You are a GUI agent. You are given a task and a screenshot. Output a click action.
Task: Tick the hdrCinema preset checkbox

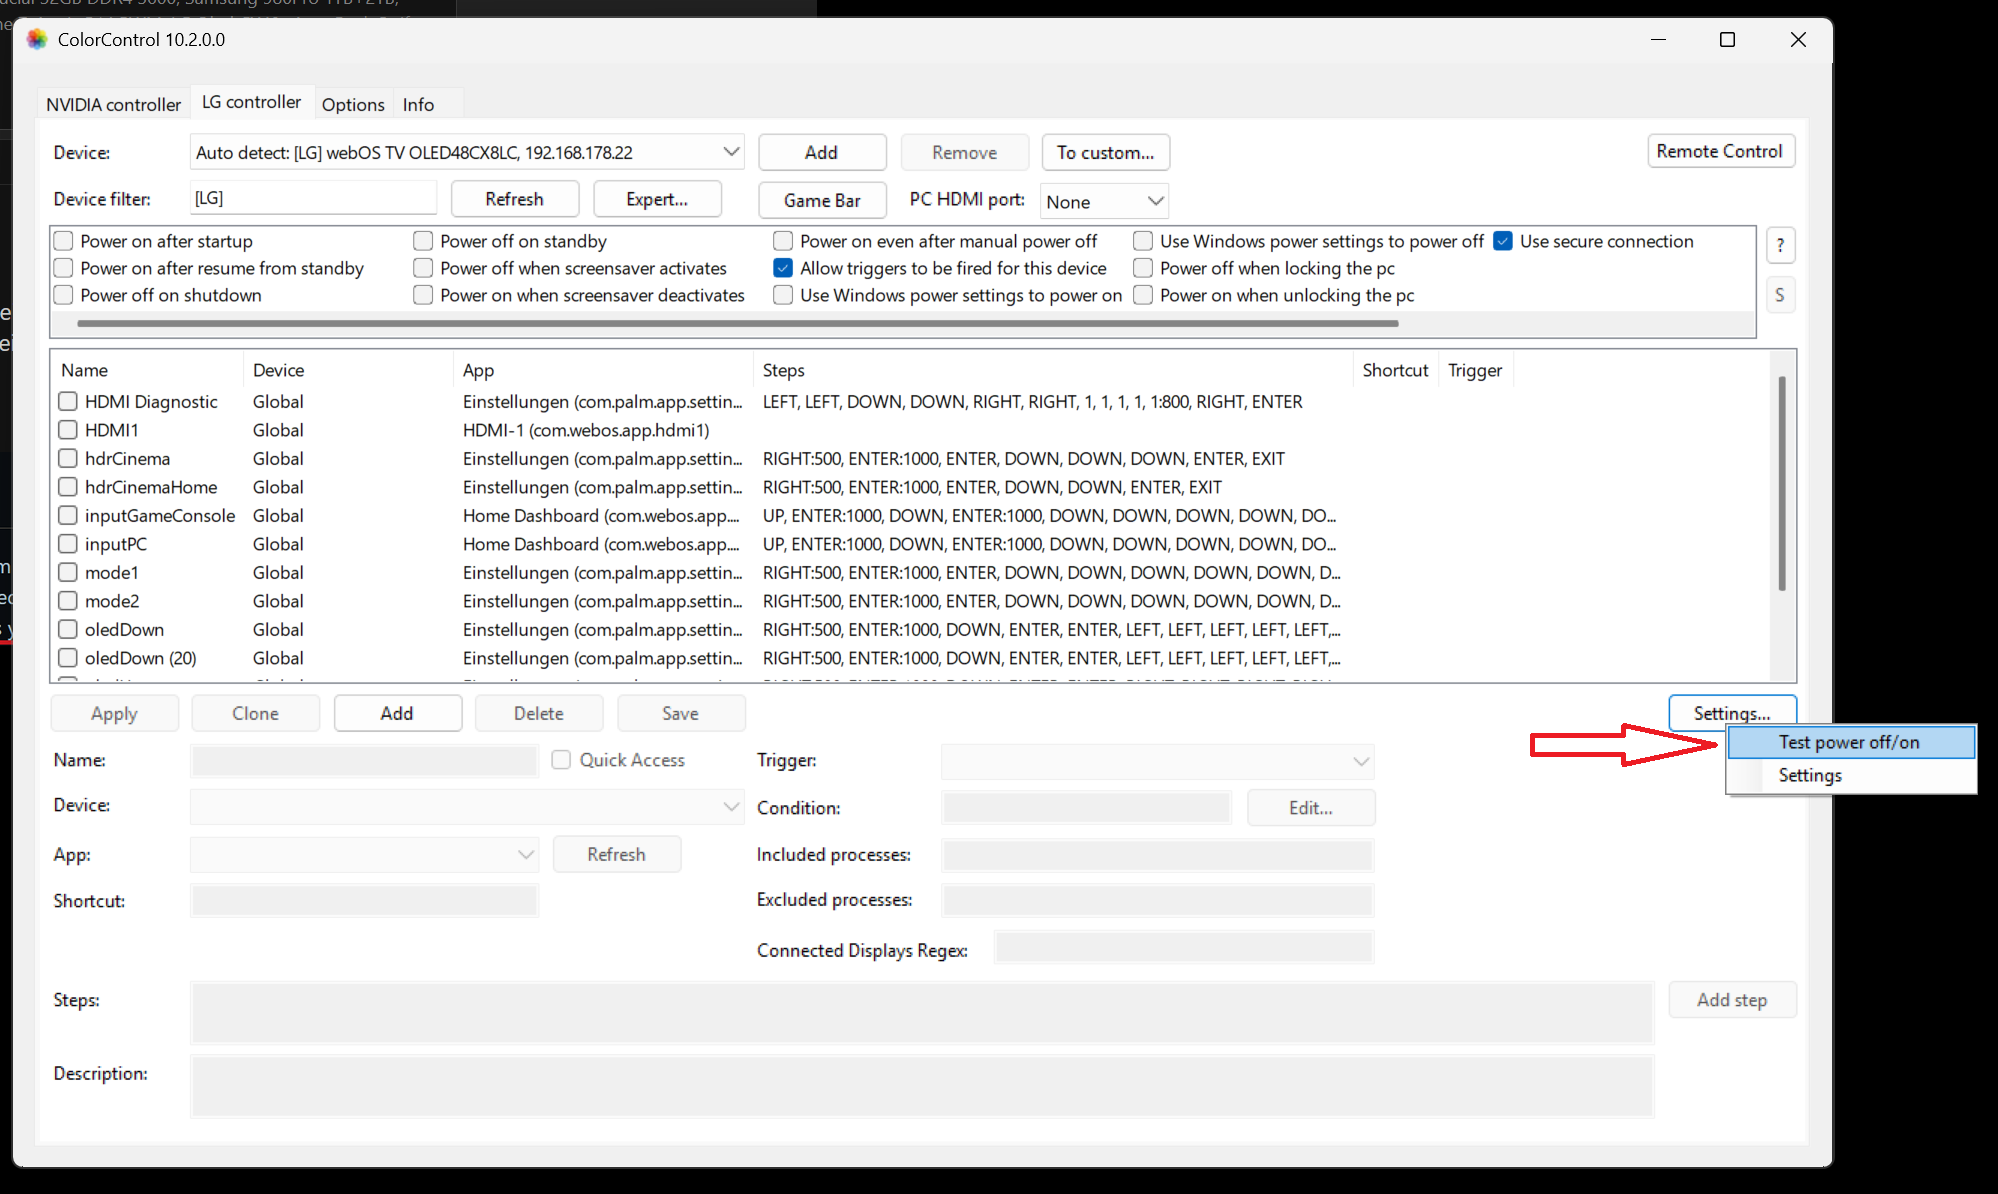68,458
